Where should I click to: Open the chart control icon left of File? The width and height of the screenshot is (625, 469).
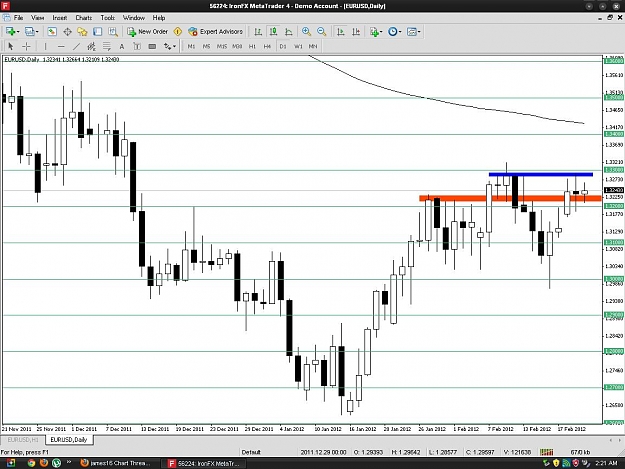click(6, 18)
